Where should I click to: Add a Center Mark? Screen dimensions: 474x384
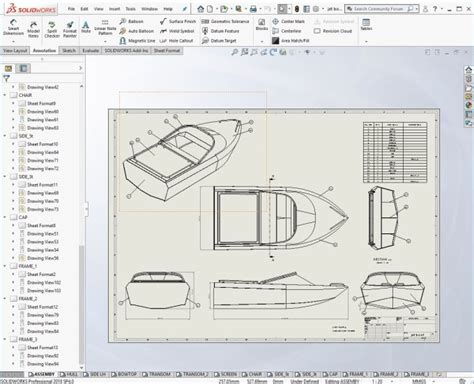pyautogui.click(x=288, y=21)
